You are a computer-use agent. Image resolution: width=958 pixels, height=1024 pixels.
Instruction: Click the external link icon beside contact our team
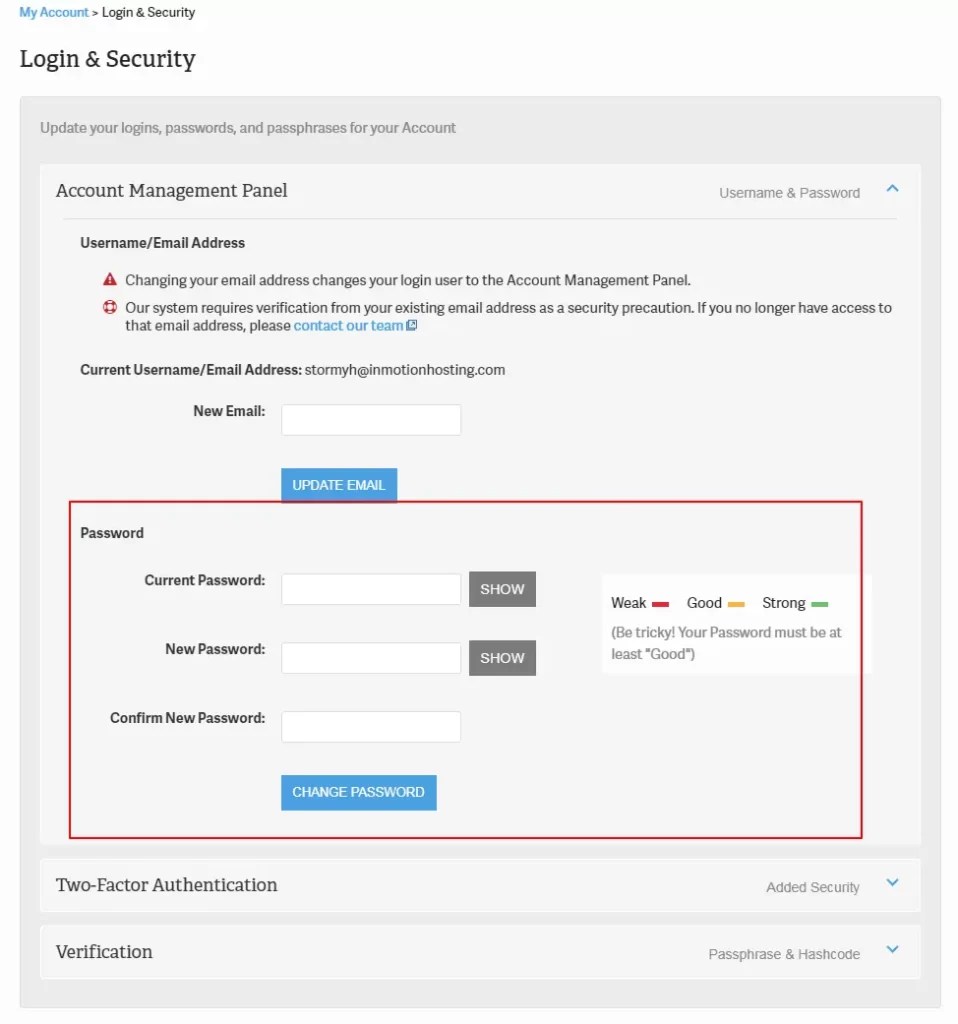412,325
